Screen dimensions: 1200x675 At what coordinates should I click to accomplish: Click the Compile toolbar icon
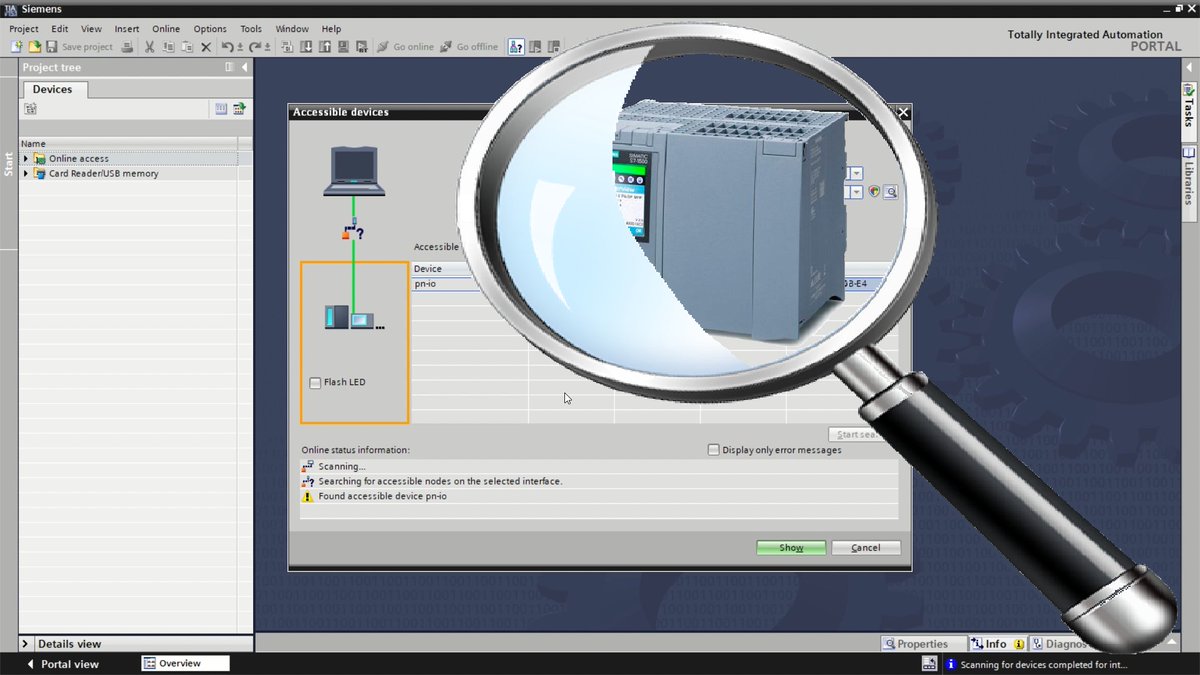[288, 47]
